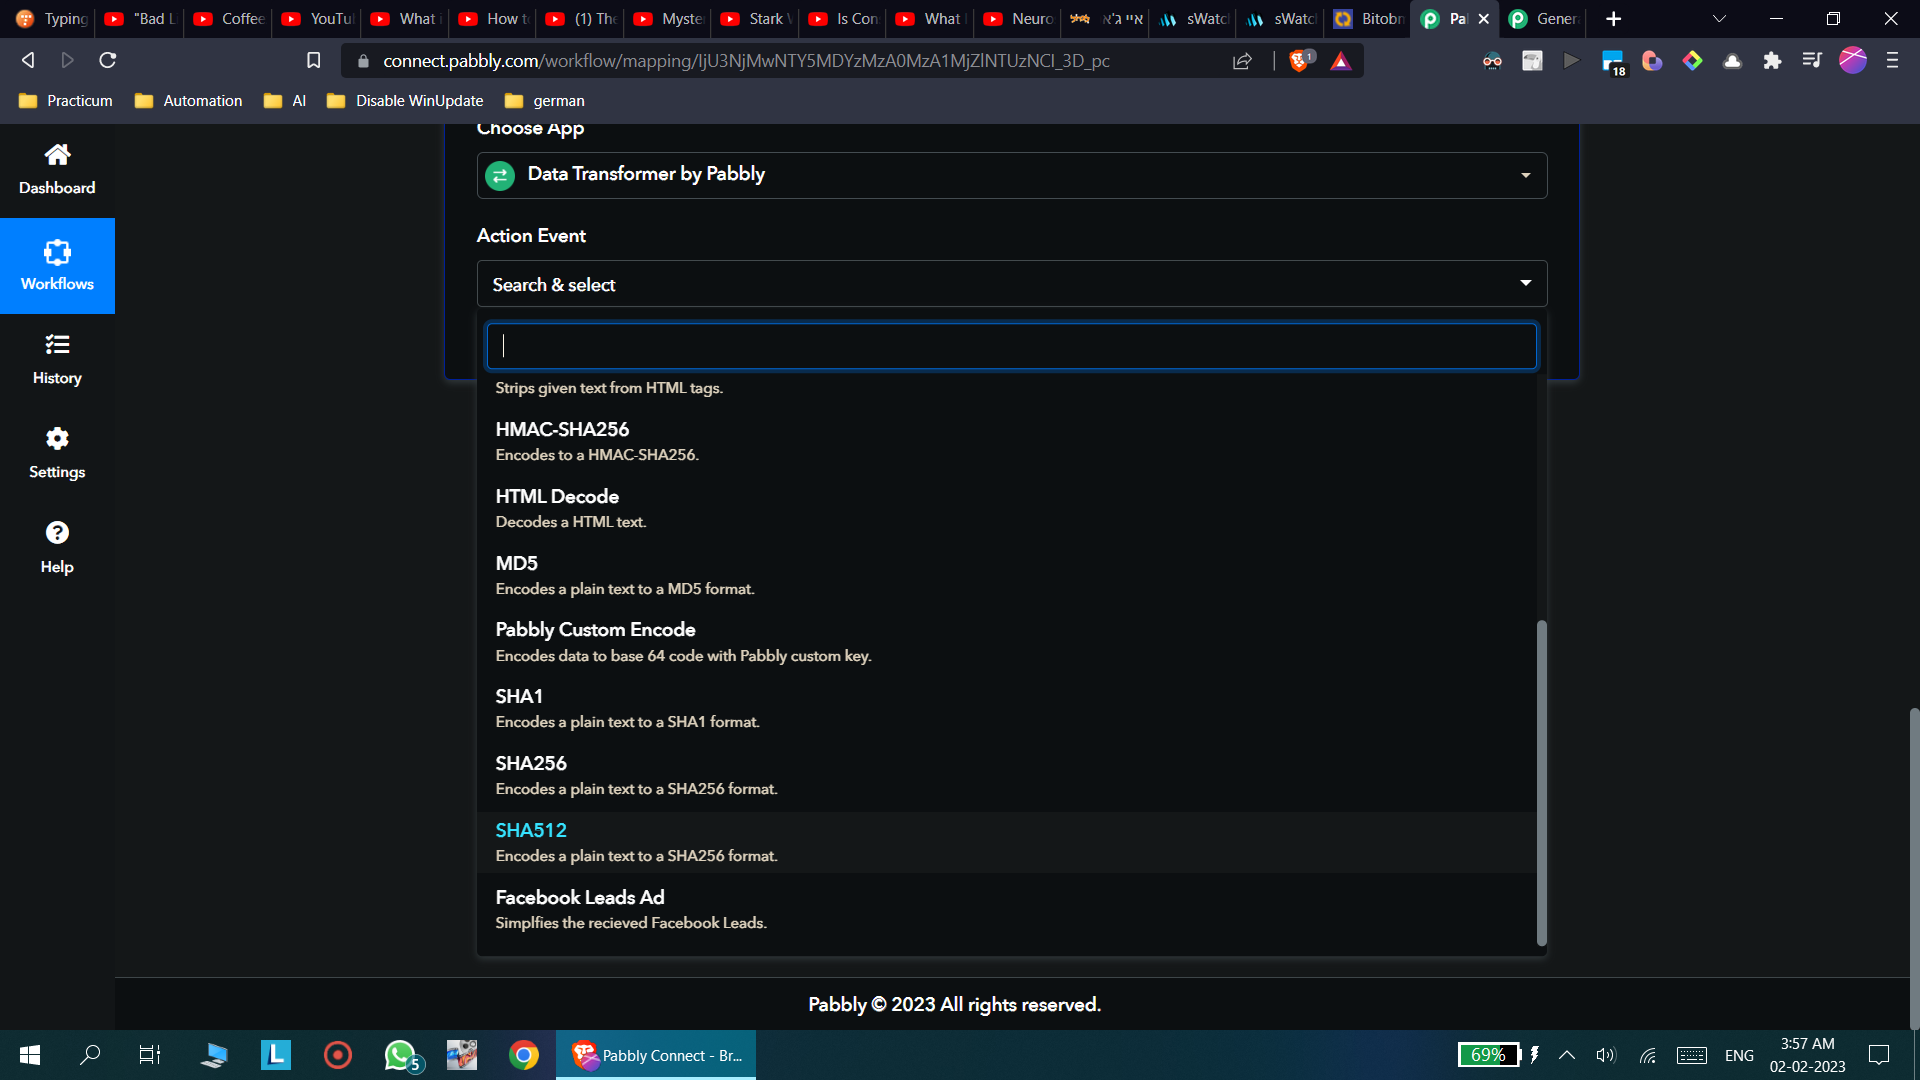Open the browser extensions puzzle icon

(x=1772, y=61)
